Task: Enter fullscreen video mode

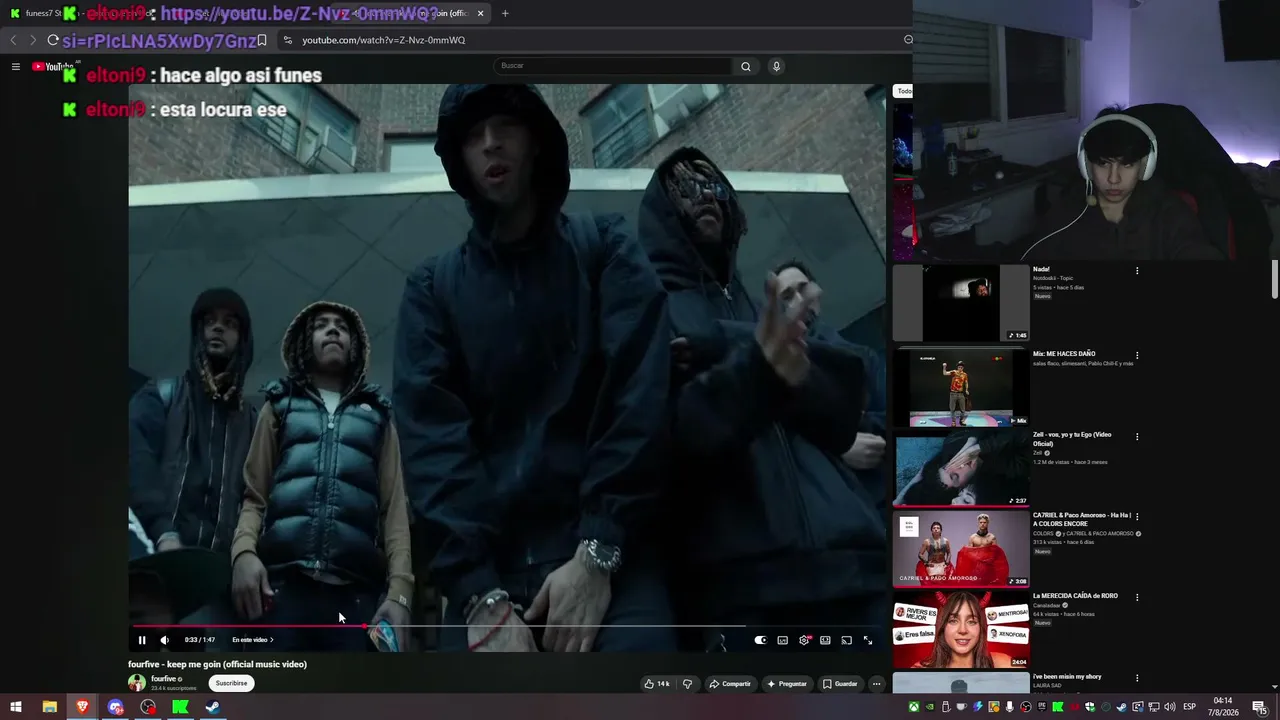Action: pos(868,640)
